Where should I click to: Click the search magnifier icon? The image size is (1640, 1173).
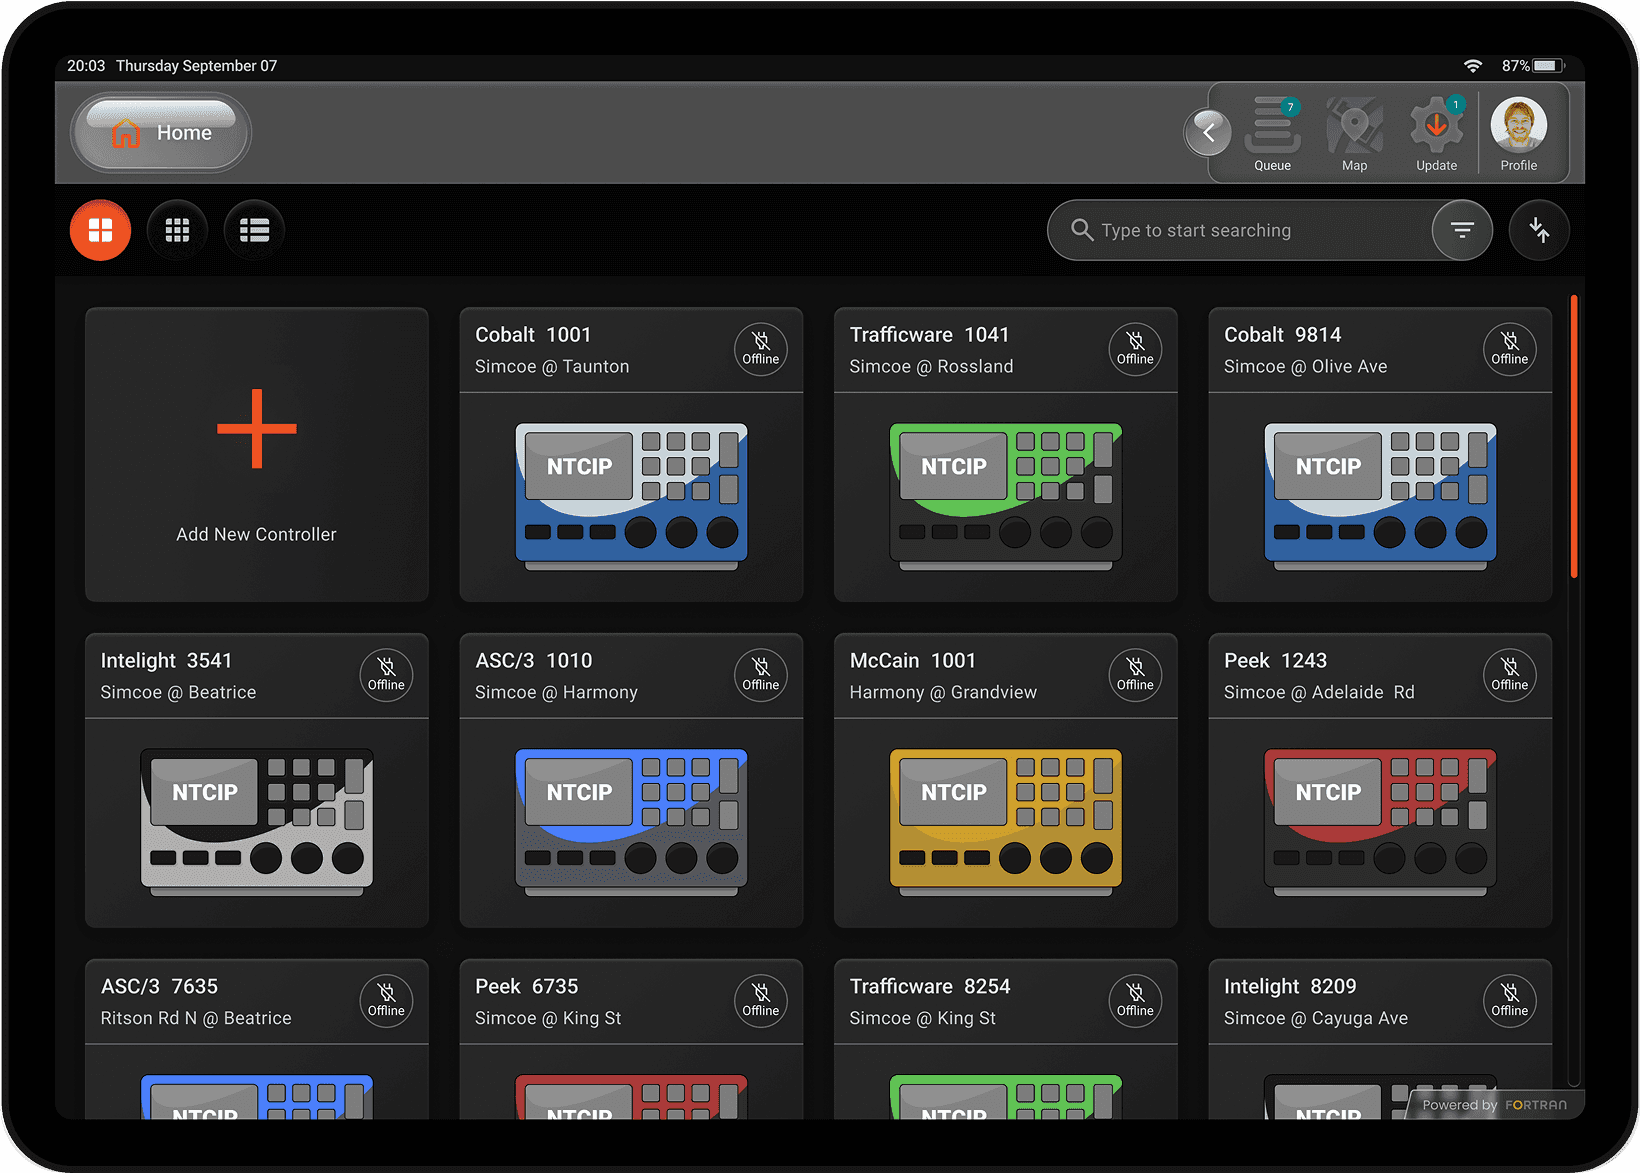pos(1081,230)
